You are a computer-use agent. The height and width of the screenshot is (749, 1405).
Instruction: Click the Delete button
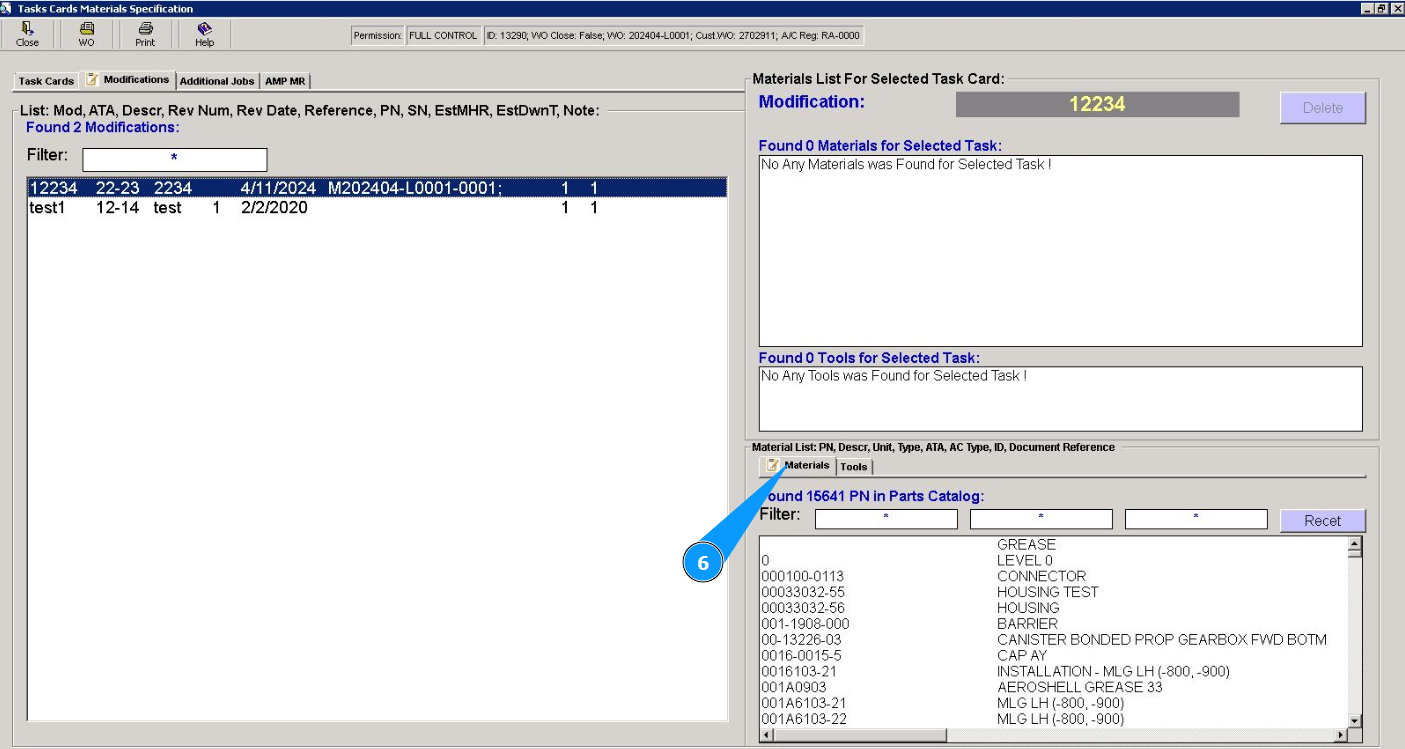point(1322,108)
